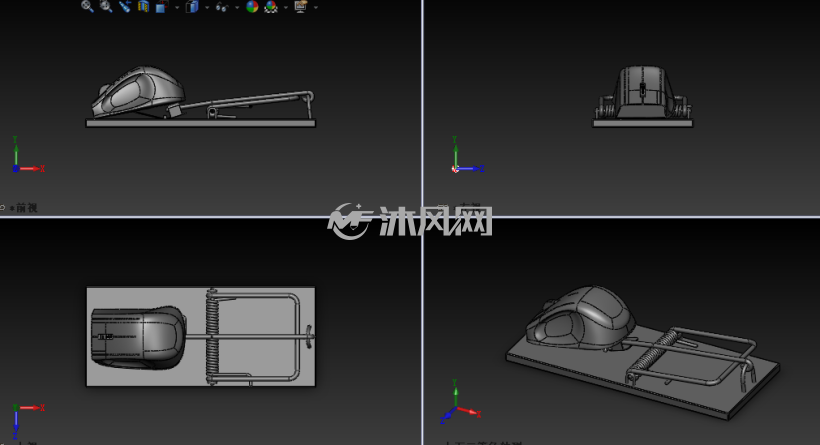Image resolution: width=820 pixels, height=445 pixels.
Task: Activate the Section View tool
Action: pos(143,6)
